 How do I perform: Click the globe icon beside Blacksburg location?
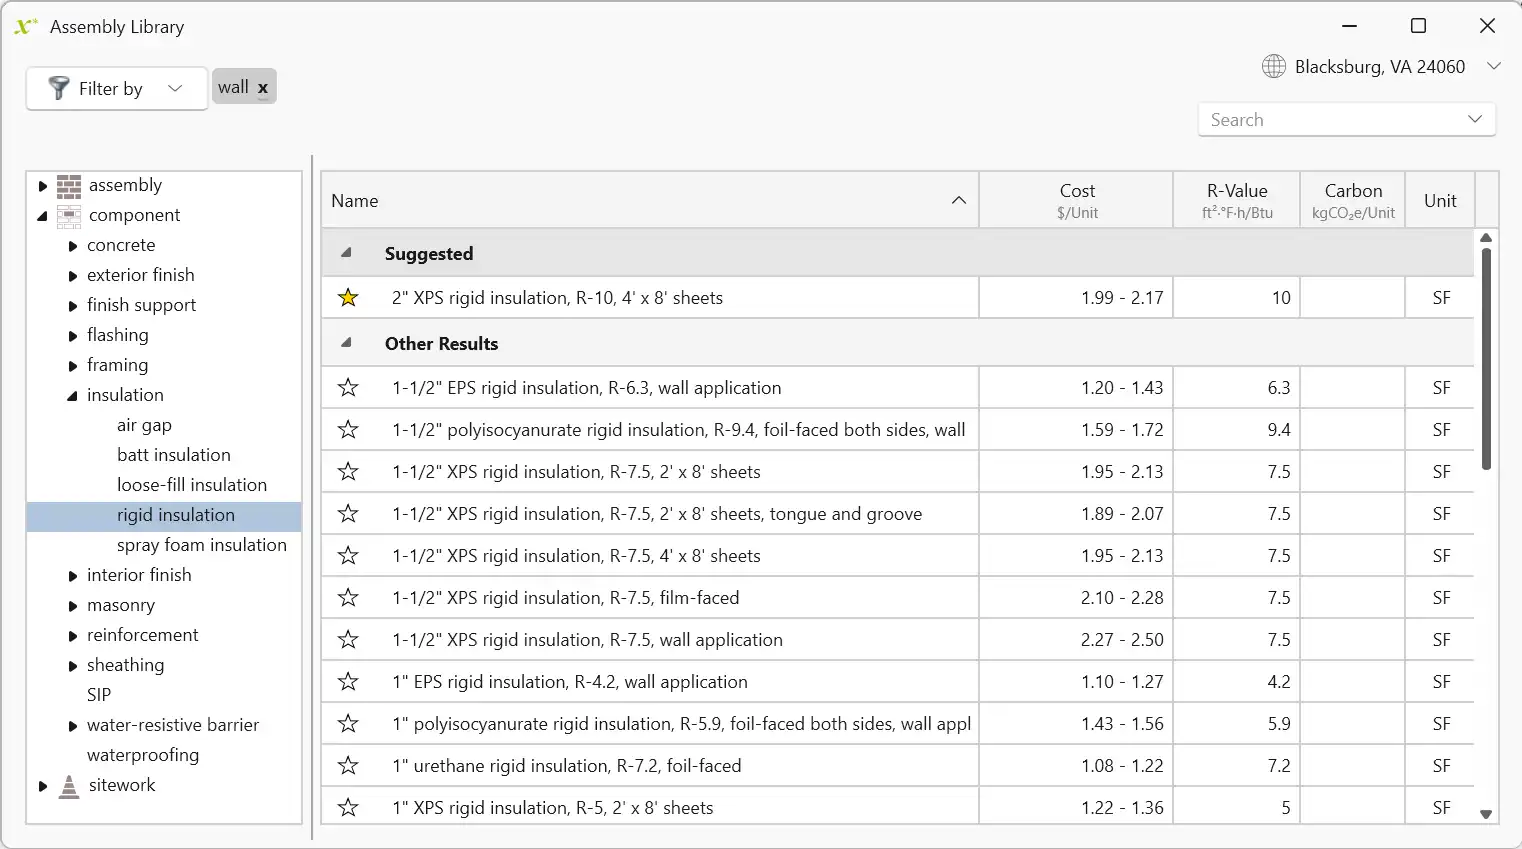(1273, 67)
